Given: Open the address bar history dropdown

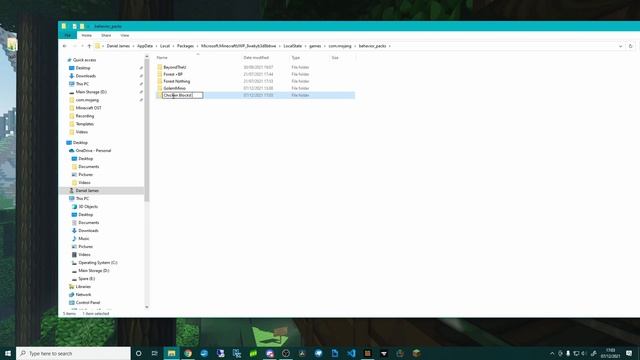Looking at the screenshot, I should point(620,46).
